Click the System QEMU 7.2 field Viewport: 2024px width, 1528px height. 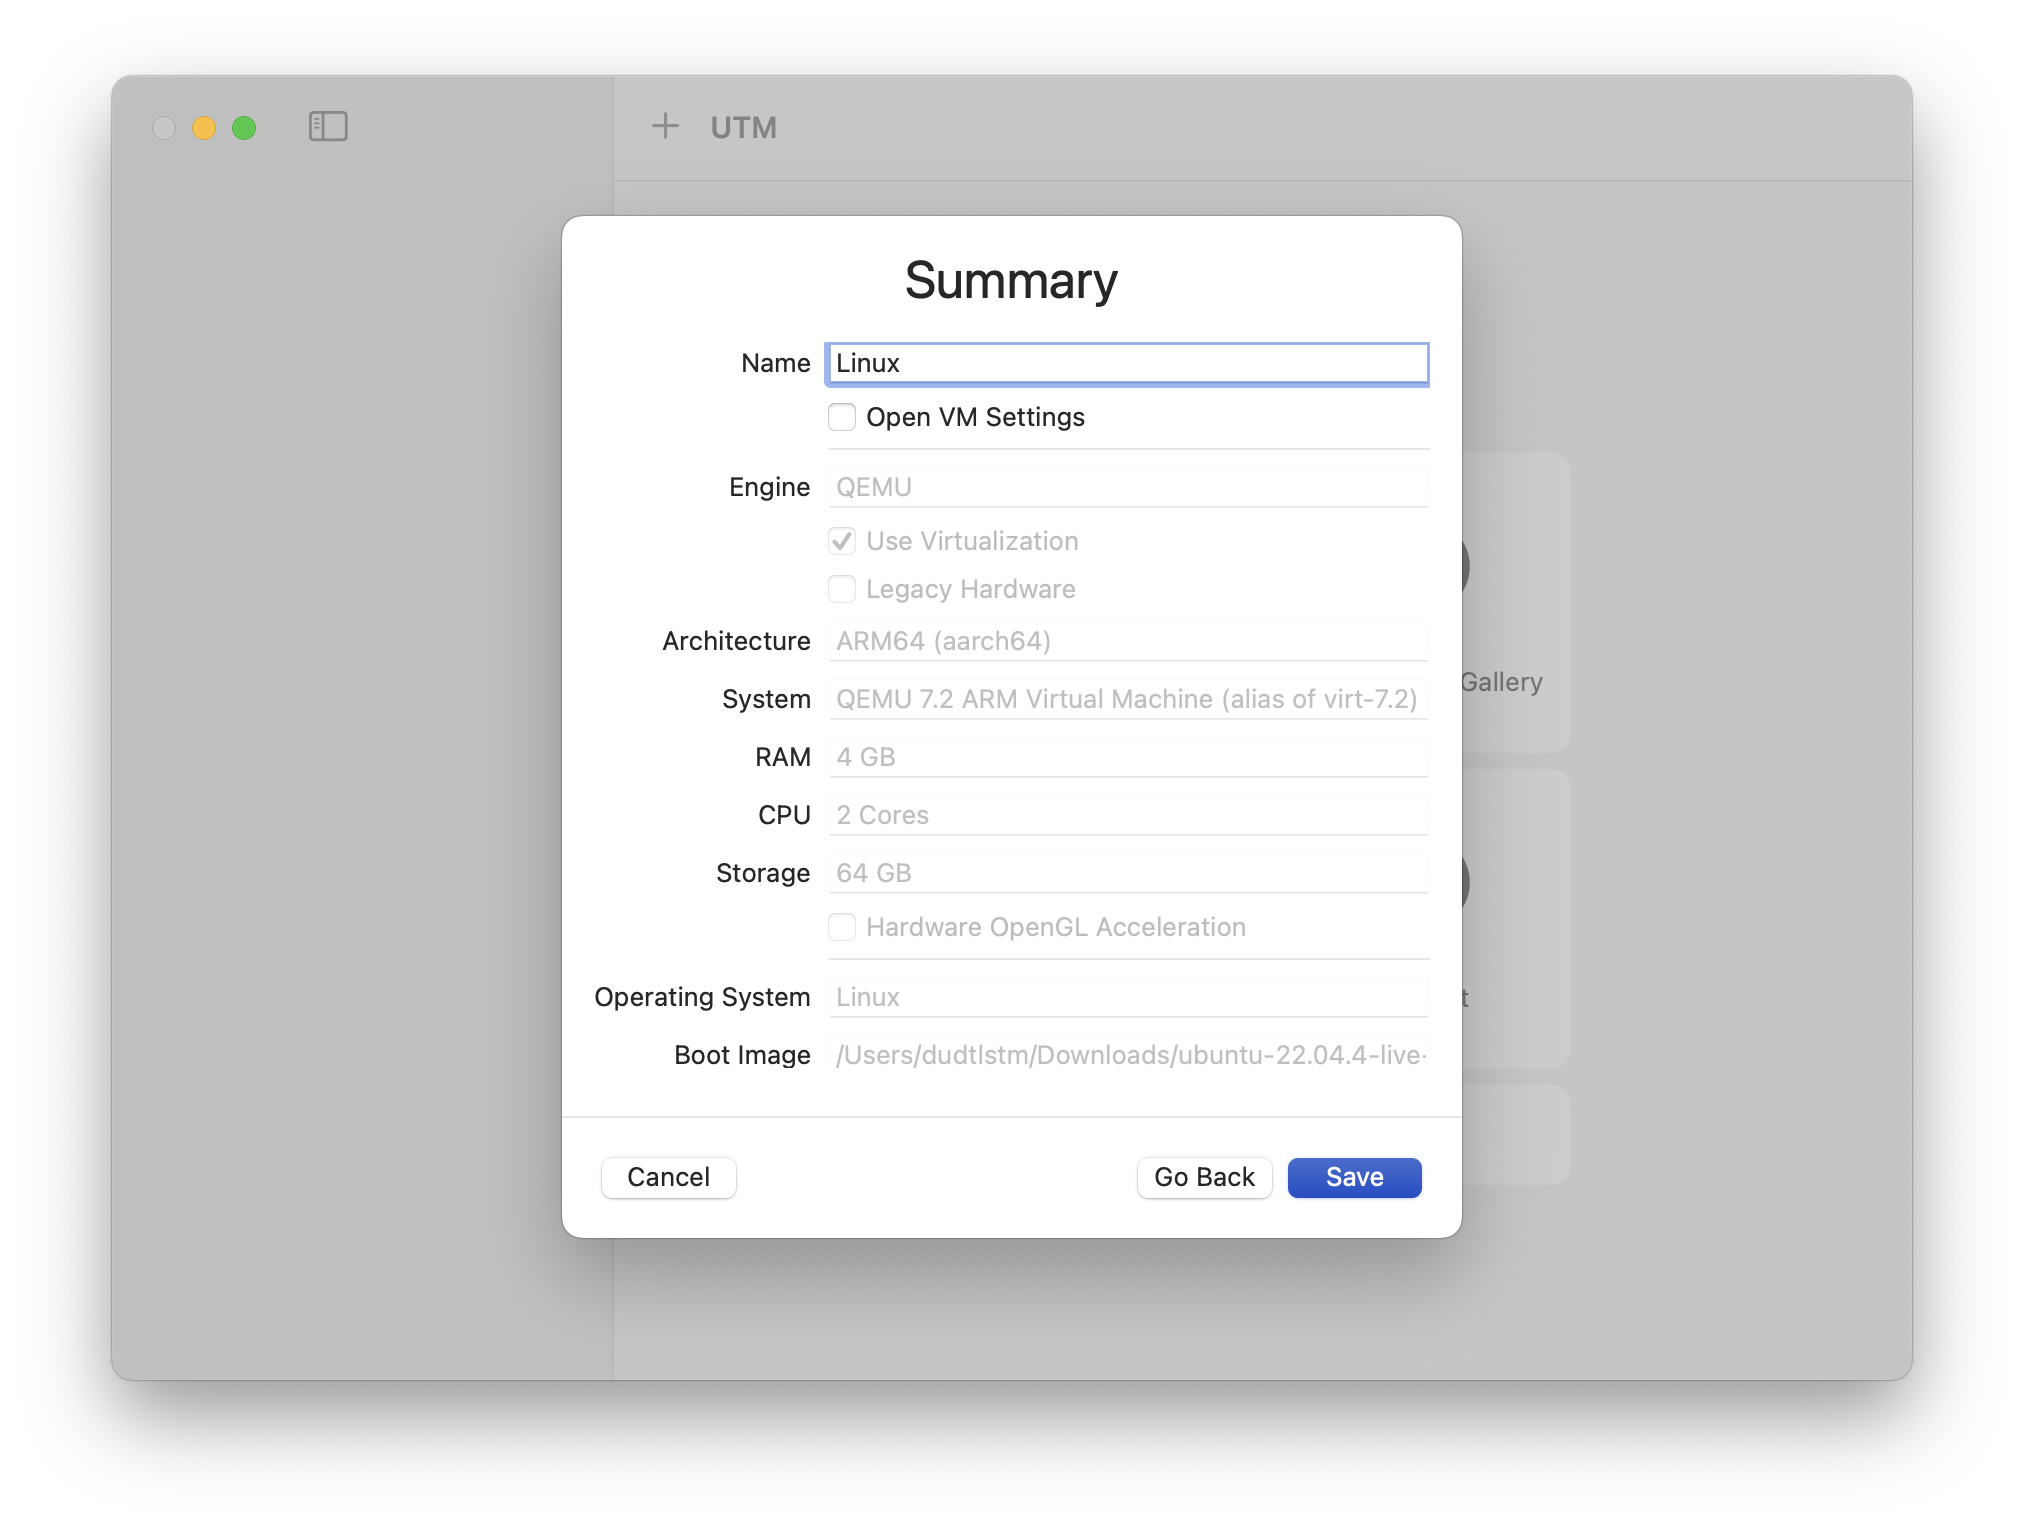tap(1127, 699)
